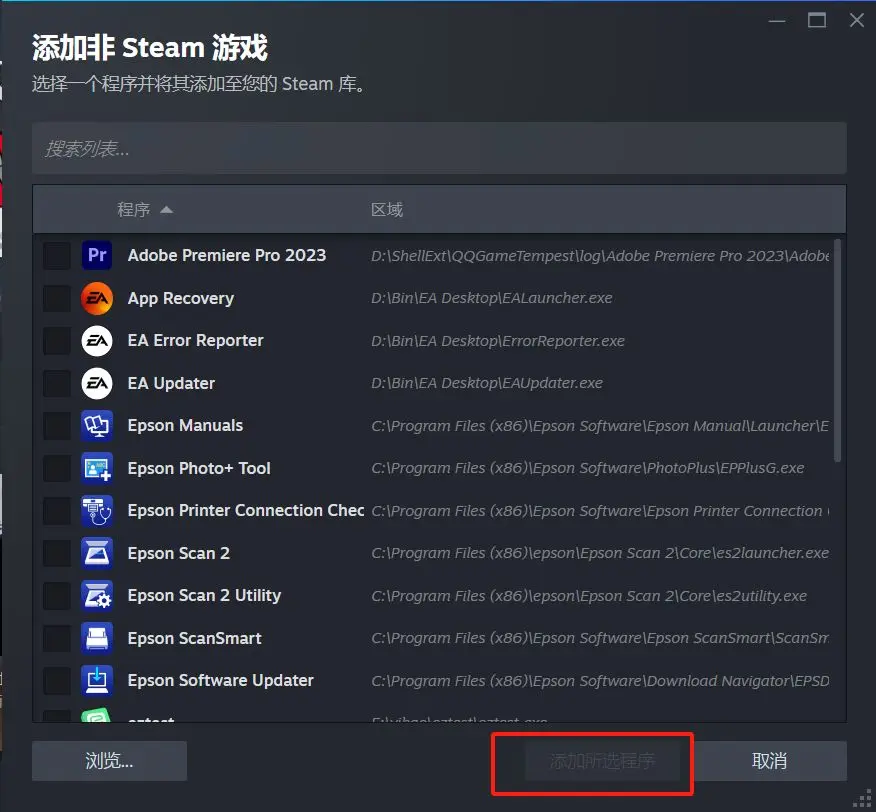Check the EA Error Reporter checkbox

(x=56, y=341)
